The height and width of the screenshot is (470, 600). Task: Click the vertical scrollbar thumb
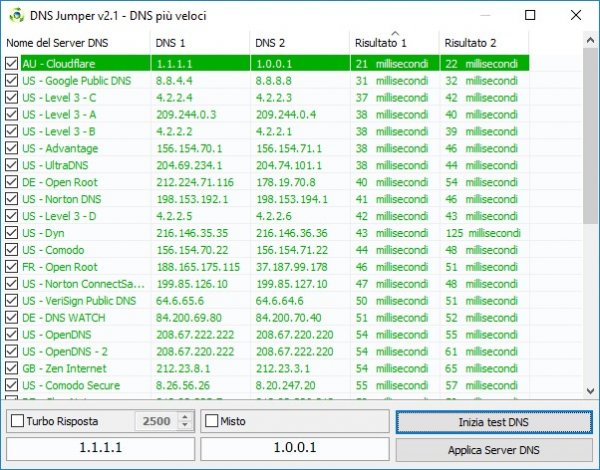coord(590,136)
